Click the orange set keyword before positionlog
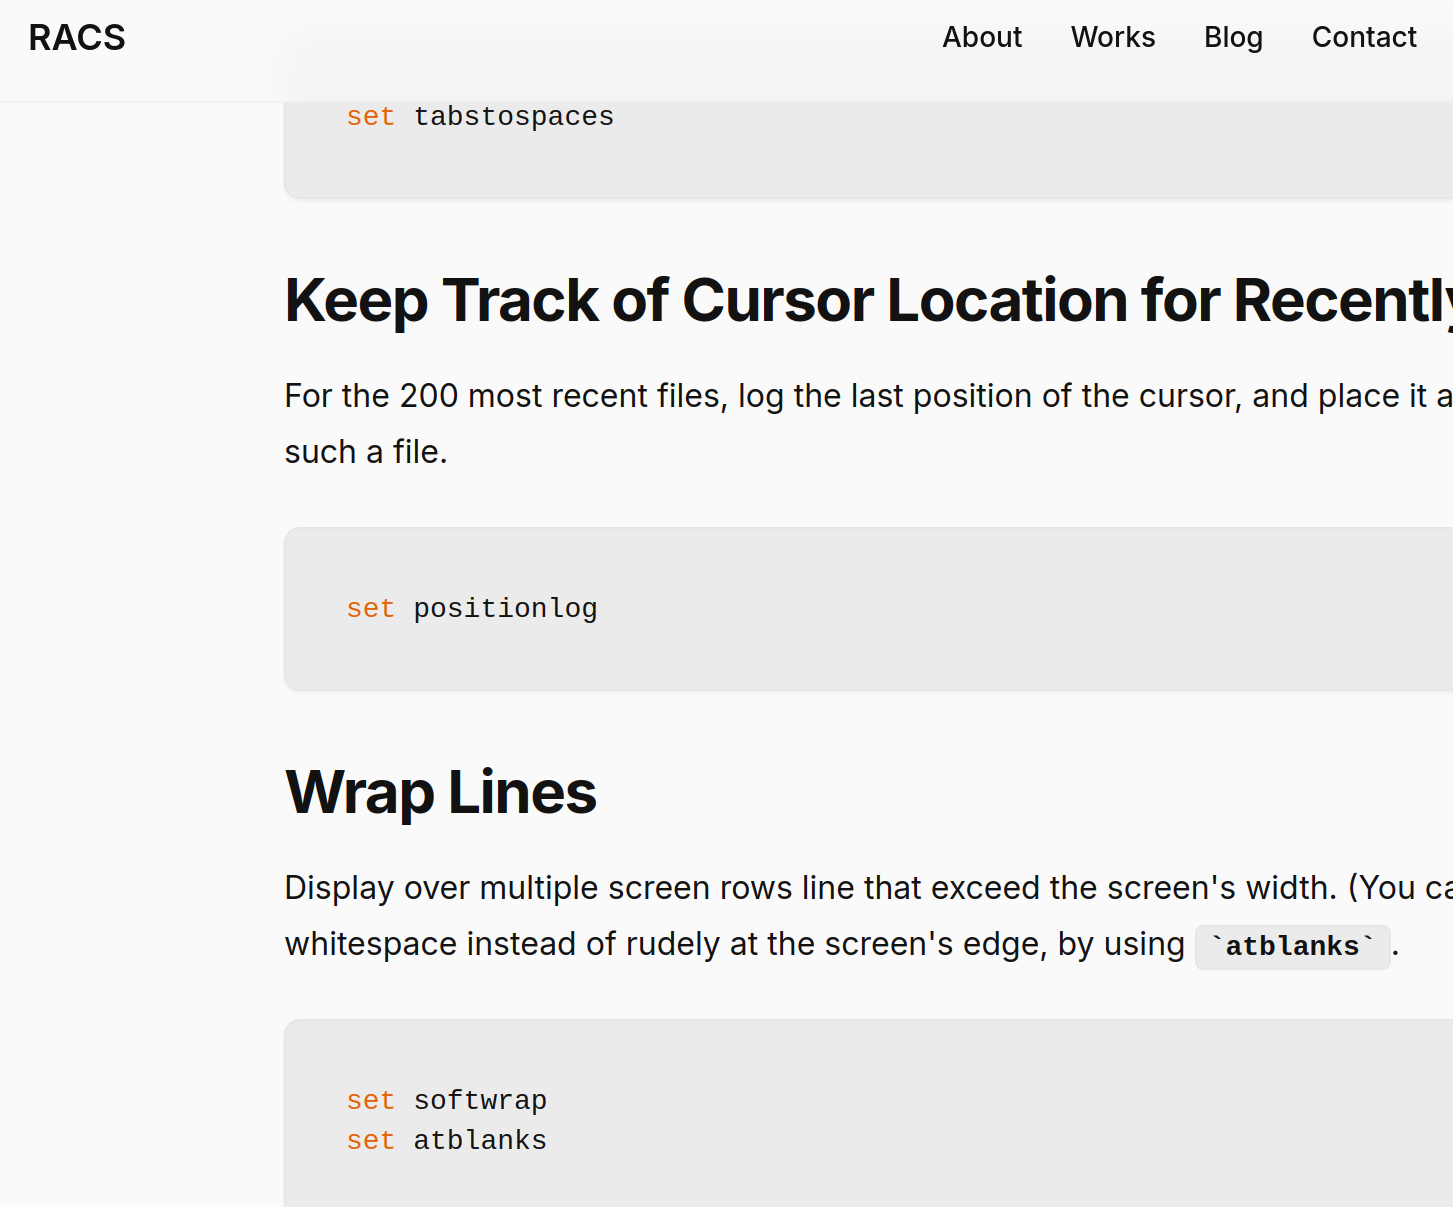Screen dimensions: 1453x1207 [x=370, y=609]
